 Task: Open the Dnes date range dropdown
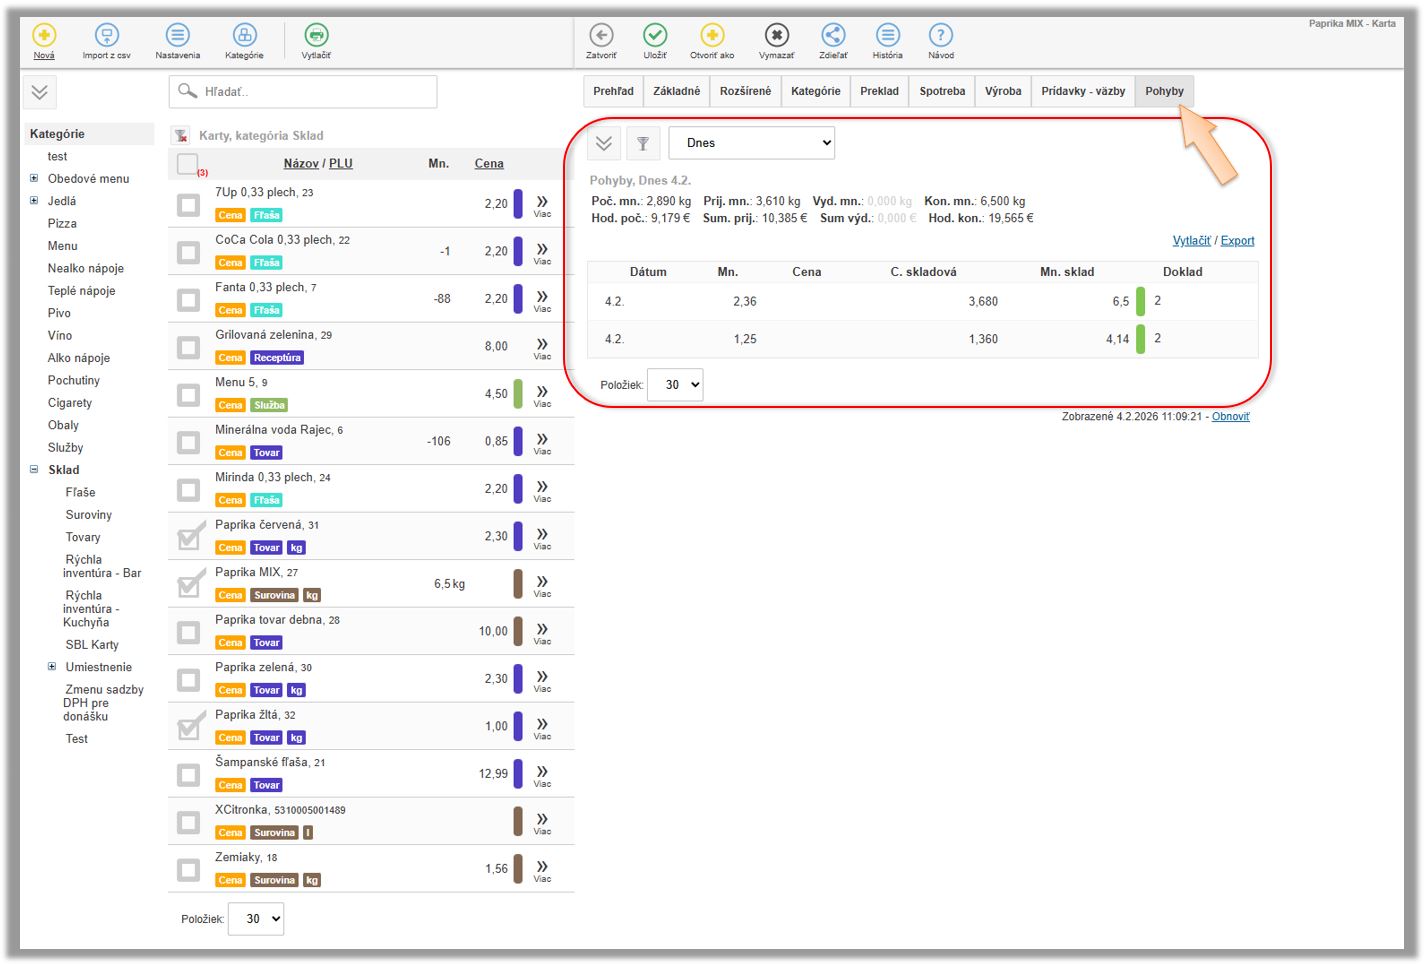pyautogui.click(x=751, y=143)
